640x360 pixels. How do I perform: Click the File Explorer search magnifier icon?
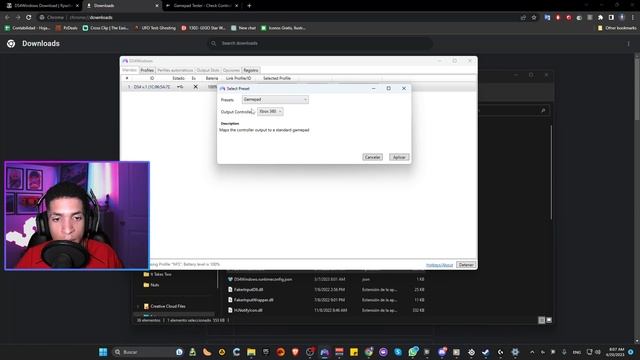(x=543, y=111)
